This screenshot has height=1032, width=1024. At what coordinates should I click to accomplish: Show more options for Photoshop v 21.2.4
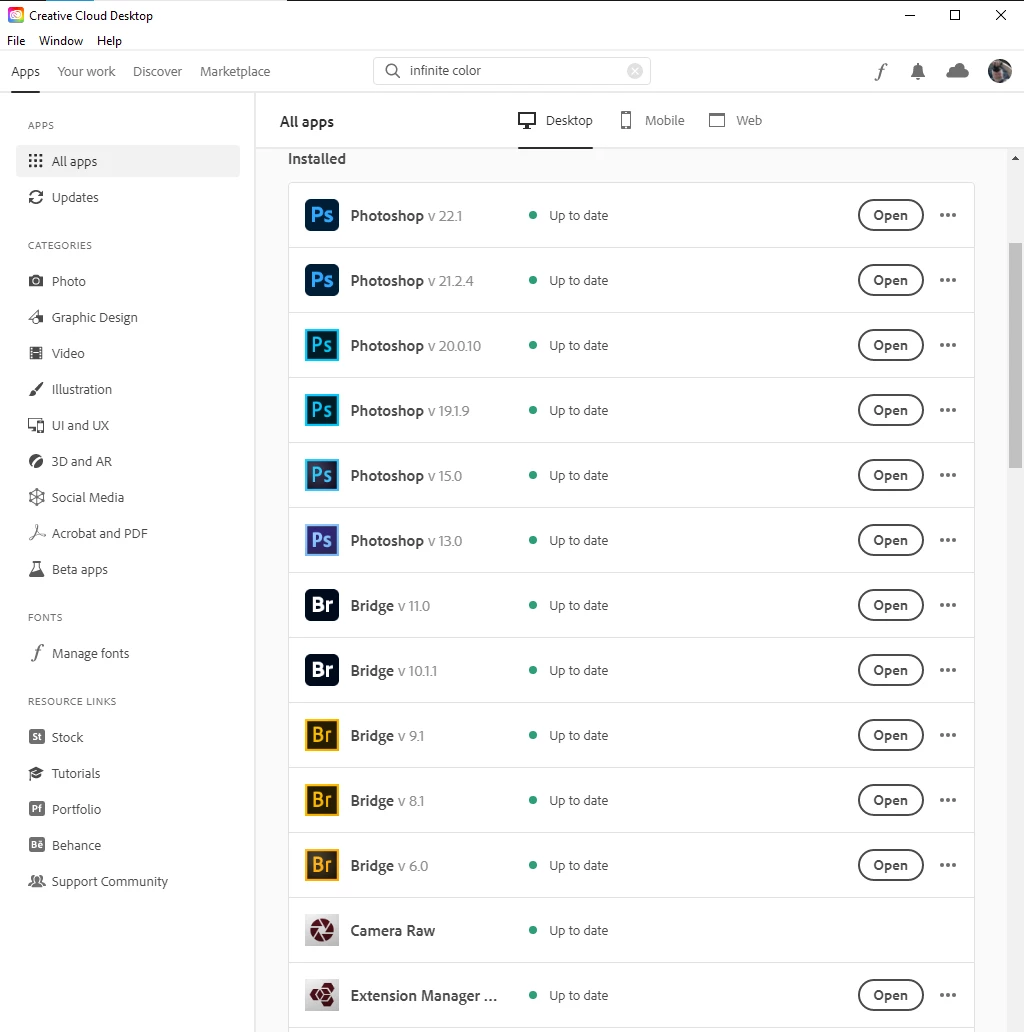pos(948,280)
